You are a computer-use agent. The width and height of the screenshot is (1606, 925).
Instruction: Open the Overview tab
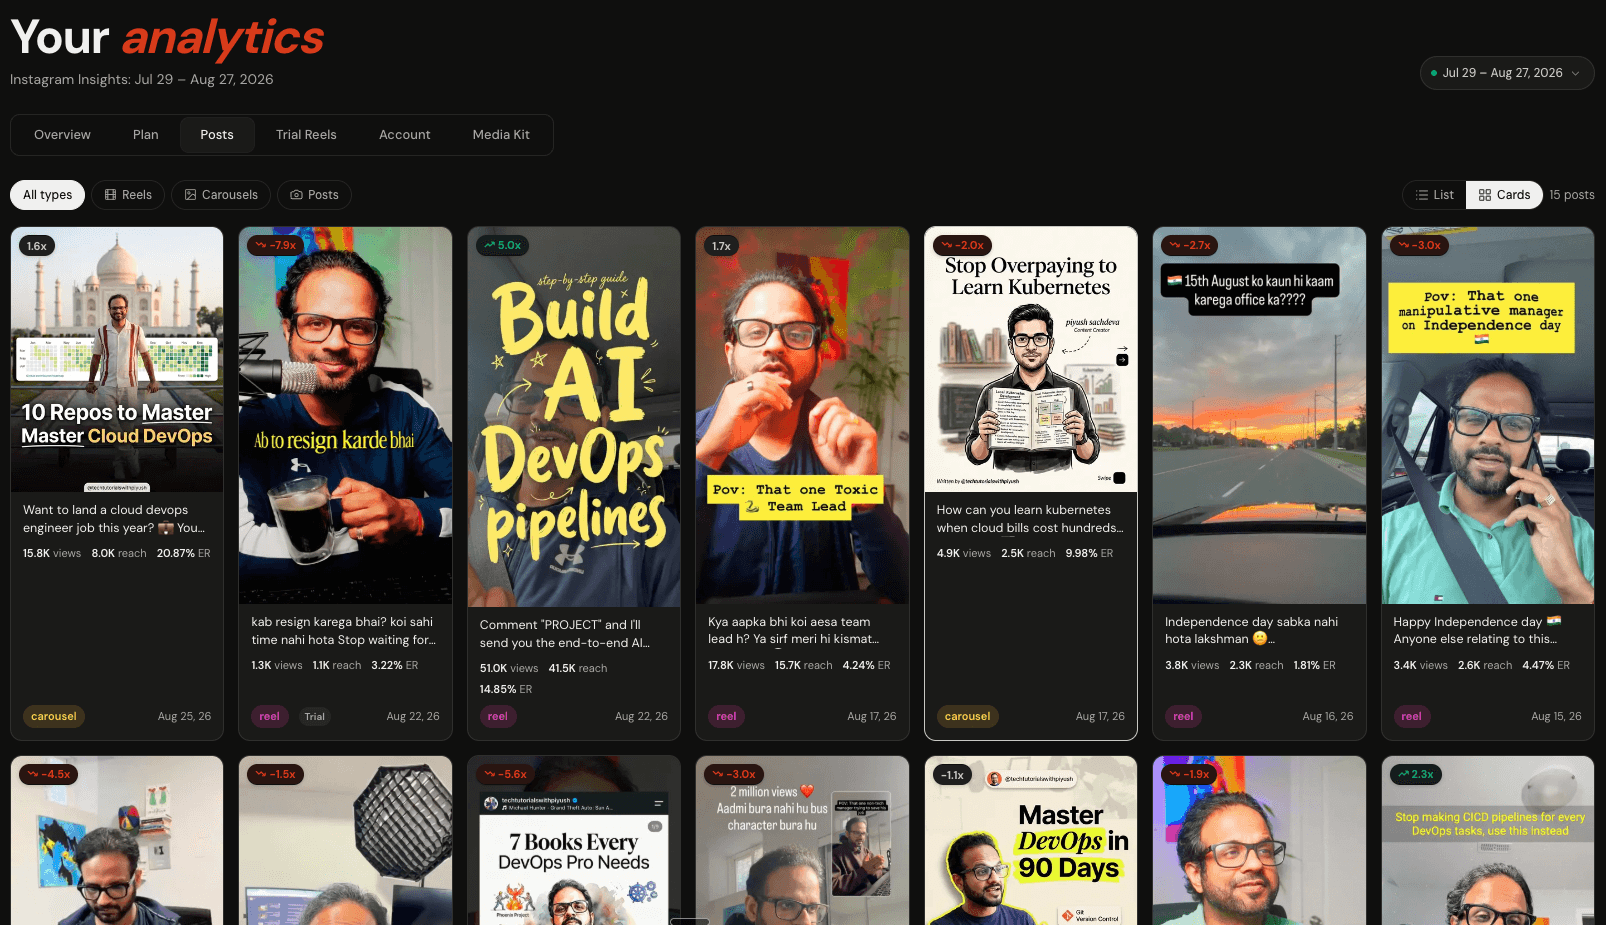(62, 135)
